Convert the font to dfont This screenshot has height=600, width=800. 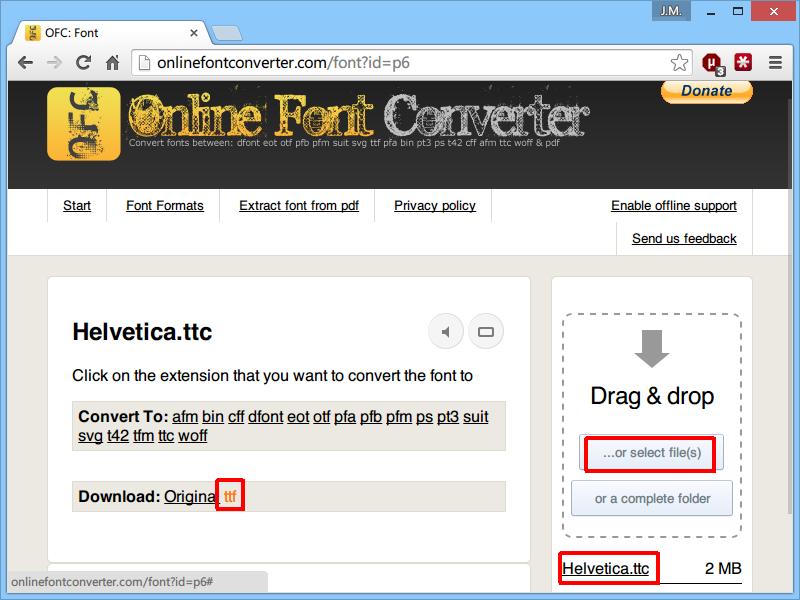click(266, 417)
